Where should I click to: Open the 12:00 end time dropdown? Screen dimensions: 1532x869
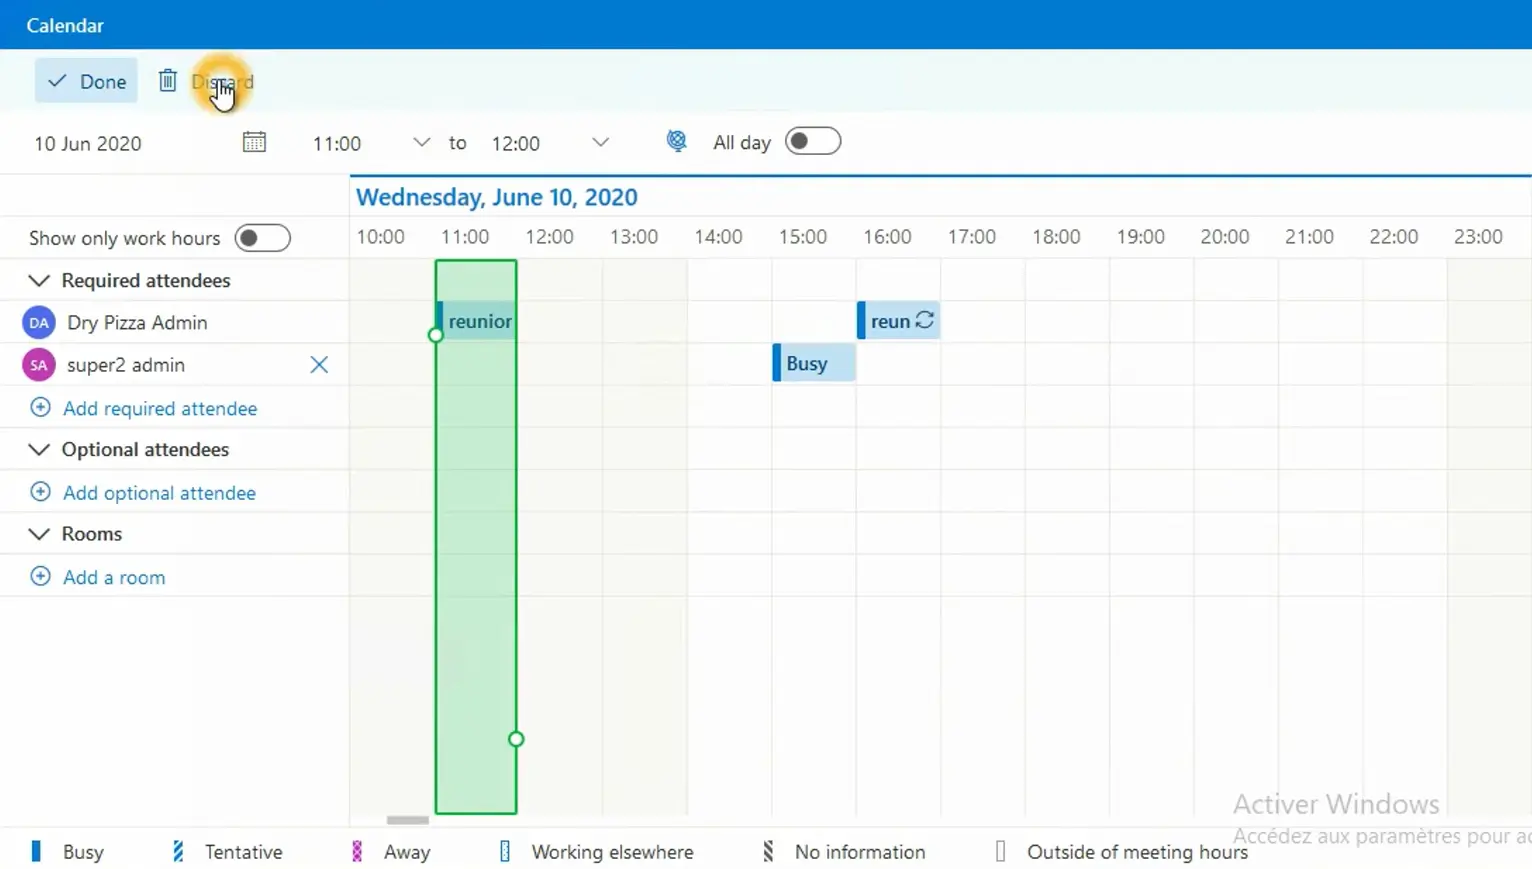click(x=599, y=142)
